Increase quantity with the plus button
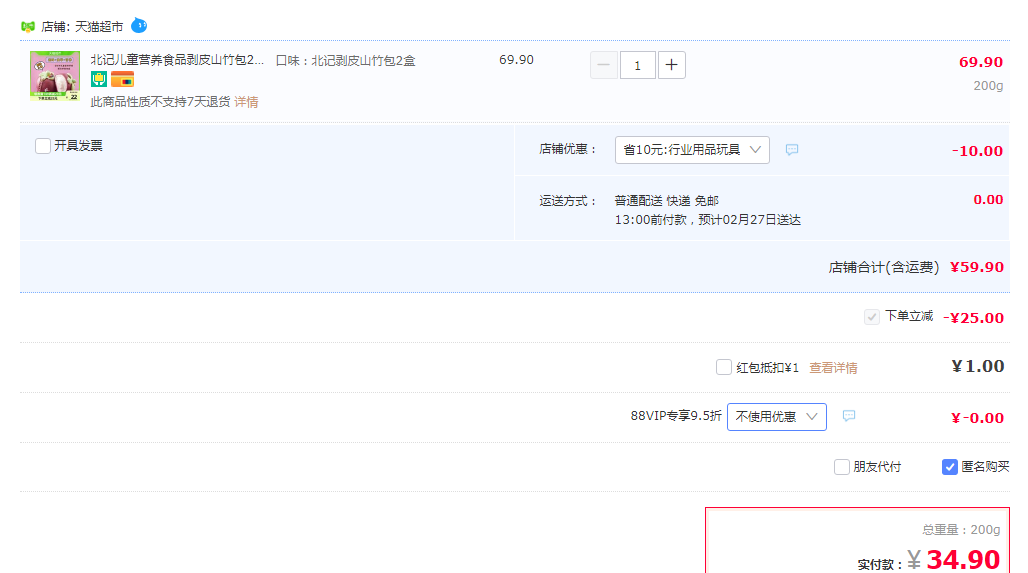This screenshot has width=1028, height=573. pyautogui.click(x=671, y=65)
